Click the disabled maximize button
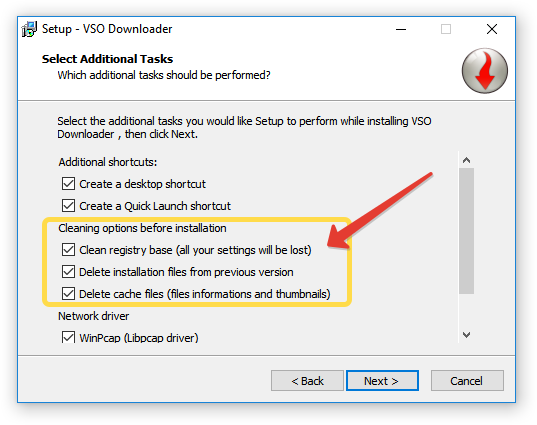 pyautogui.click(x=446, y=29)
